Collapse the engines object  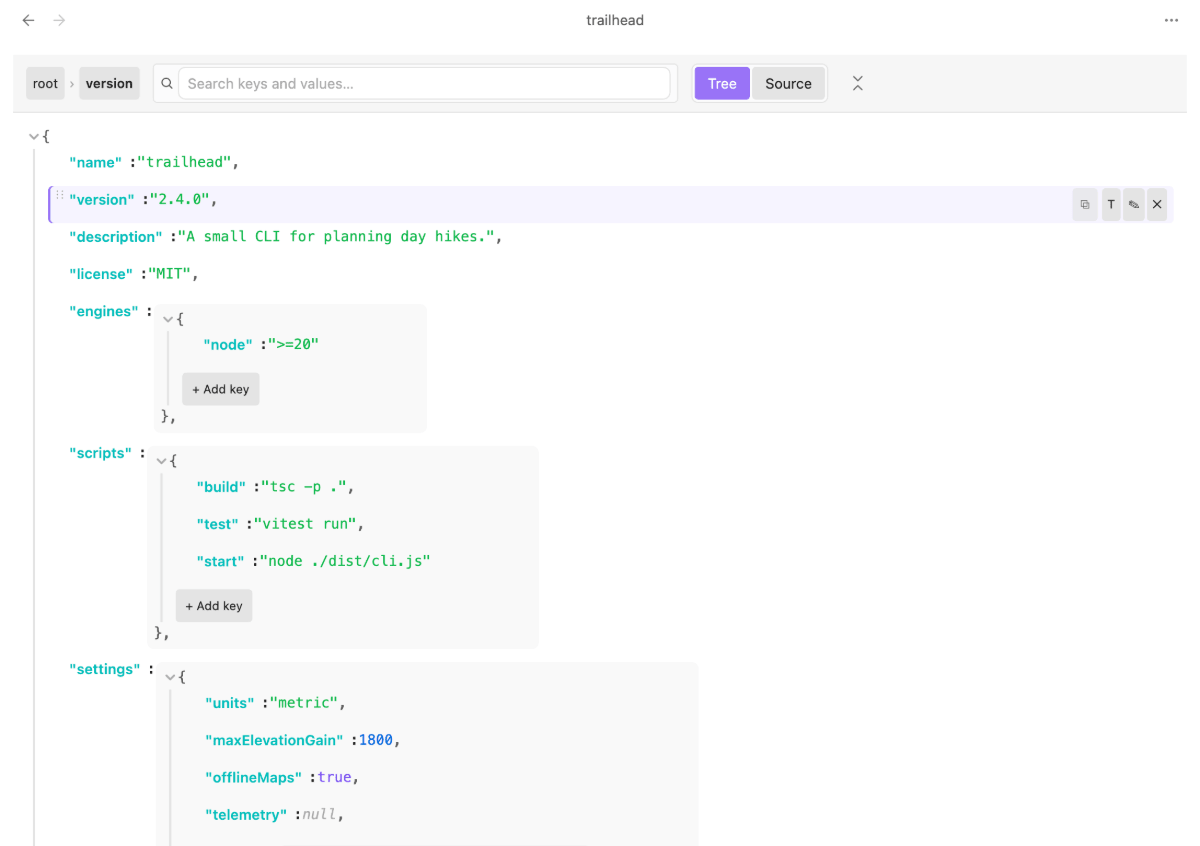[x=168, y=319]
